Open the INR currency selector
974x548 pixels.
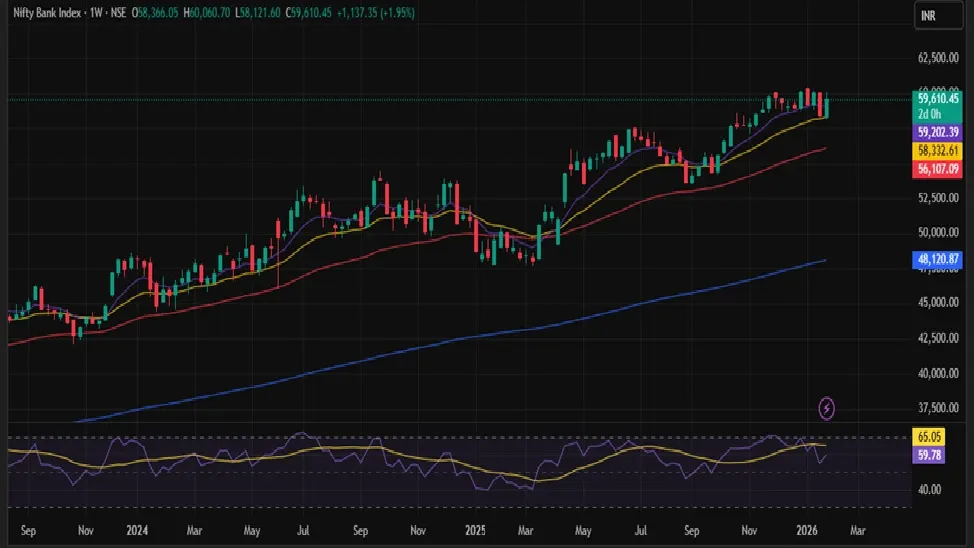coord(938,16)
